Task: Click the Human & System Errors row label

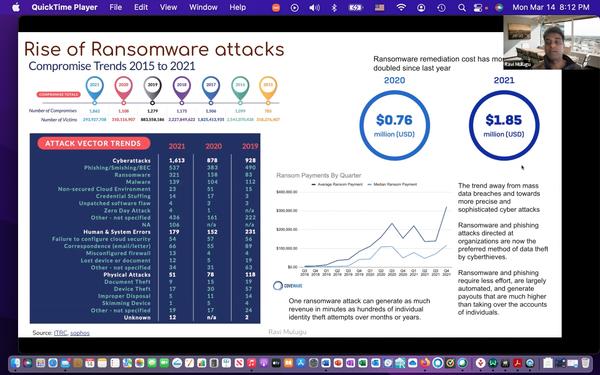Action: point(117,232)
